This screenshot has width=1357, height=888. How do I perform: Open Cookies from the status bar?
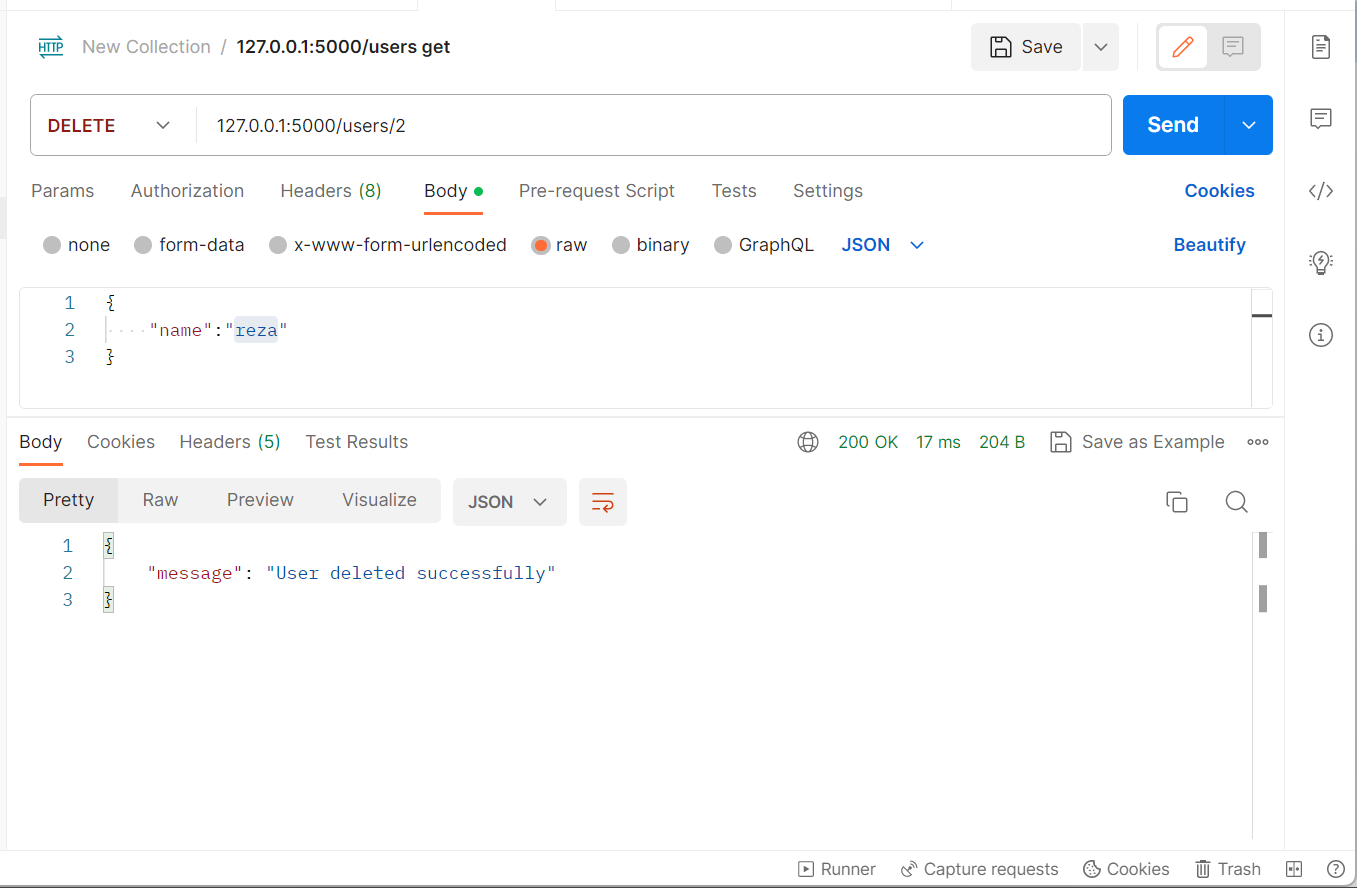click(x=1126, y=869)
